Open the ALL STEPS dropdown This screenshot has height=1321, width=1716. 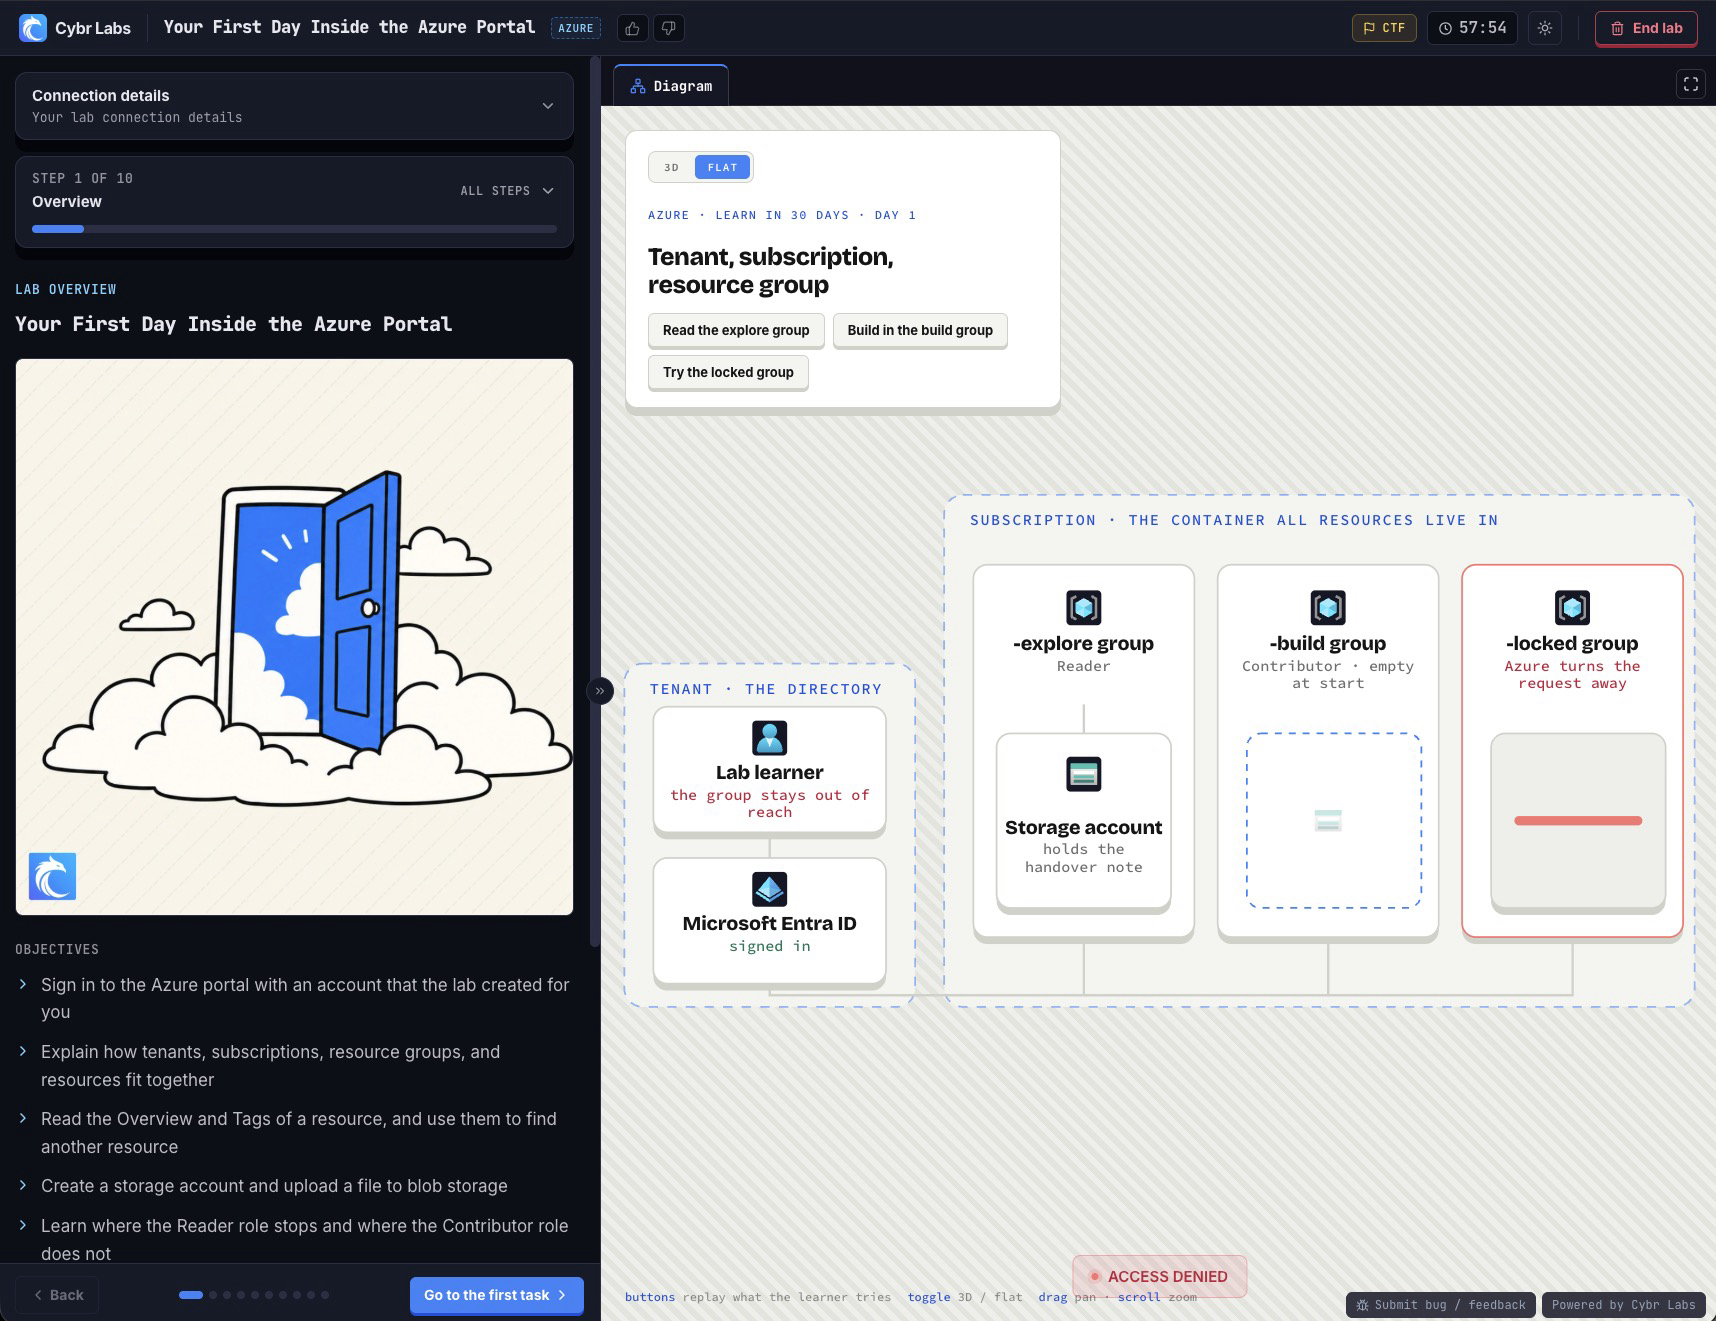(x=506, y=191)
